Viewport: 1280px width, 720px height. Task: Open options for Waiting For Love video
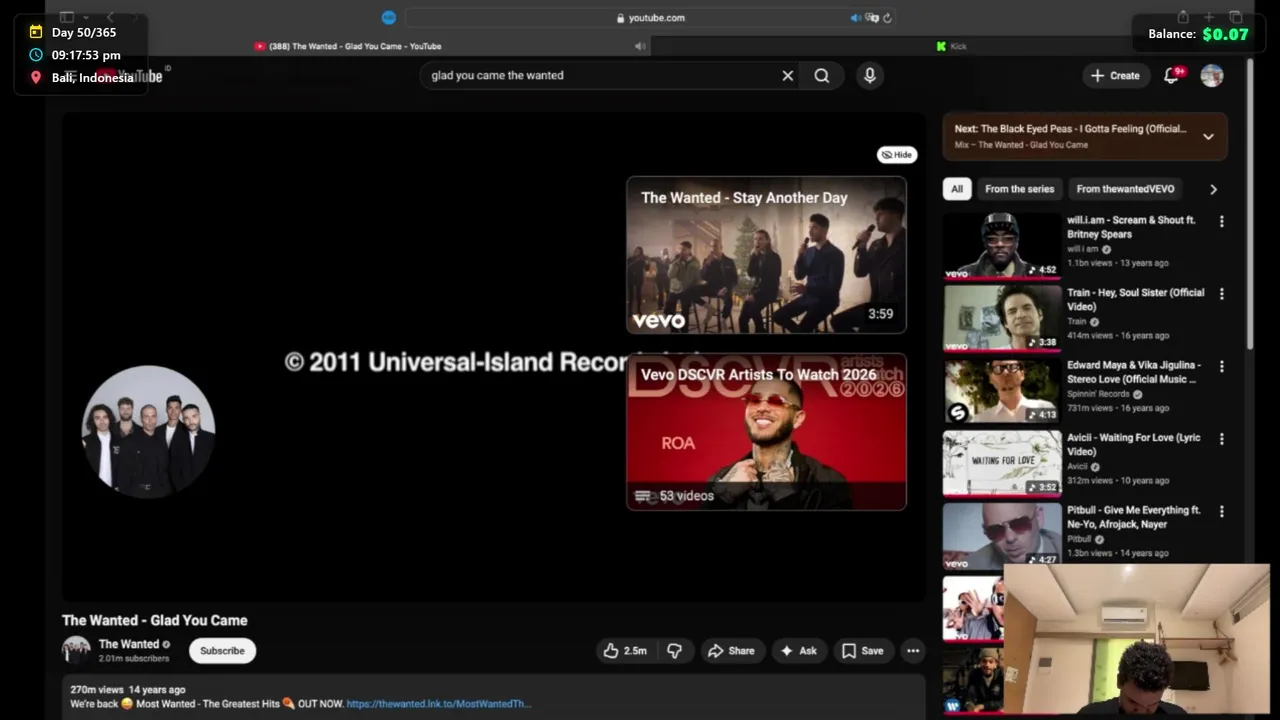click(x=1221, y=439)
